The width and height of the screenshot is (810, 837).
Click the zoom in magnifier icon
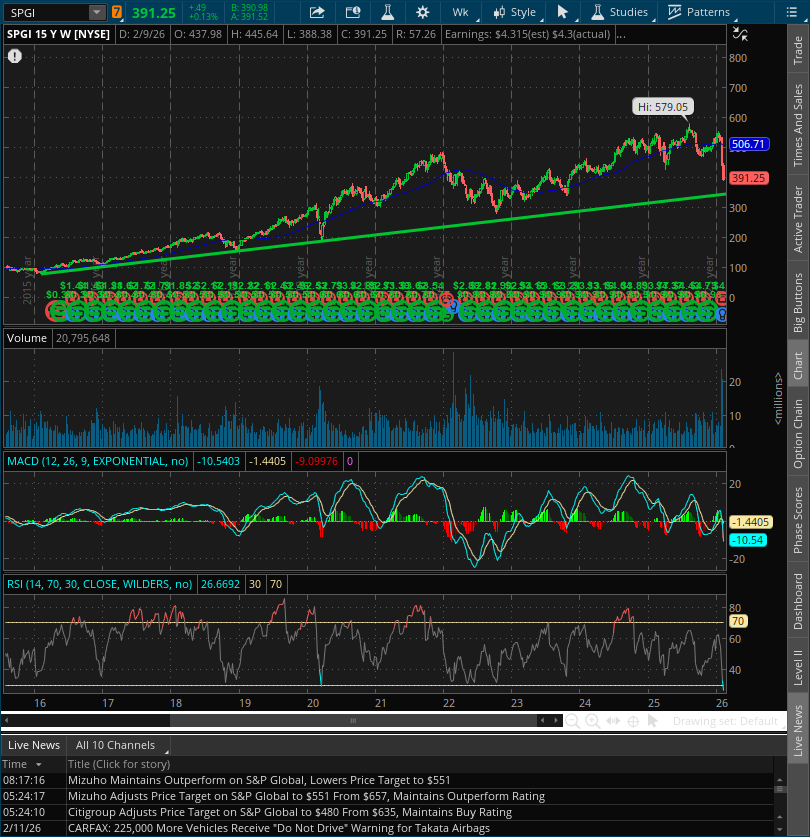point(593,721)
